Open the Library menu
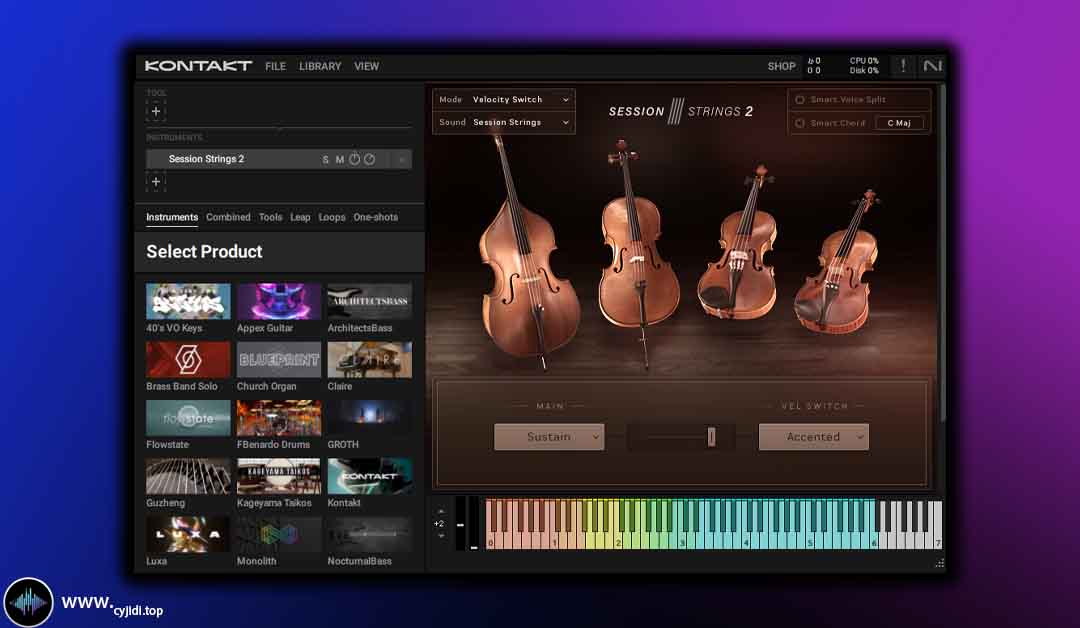Image resolution: width=1080 pixels, height=628 pixels. coord(320,66)
